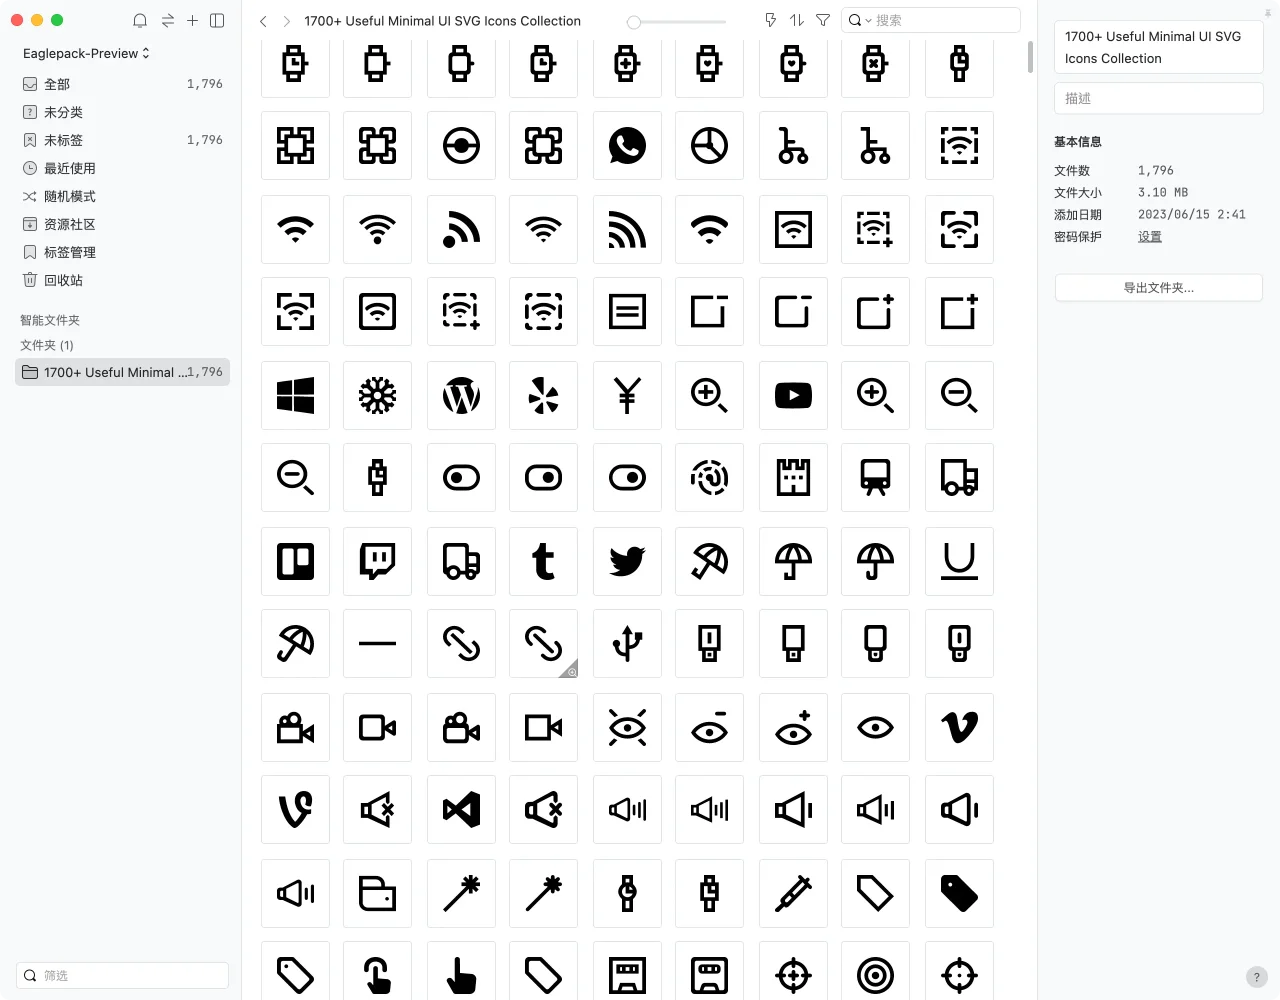
Task: Click the 文件夹 (1) section header
Action: (47, 345)
